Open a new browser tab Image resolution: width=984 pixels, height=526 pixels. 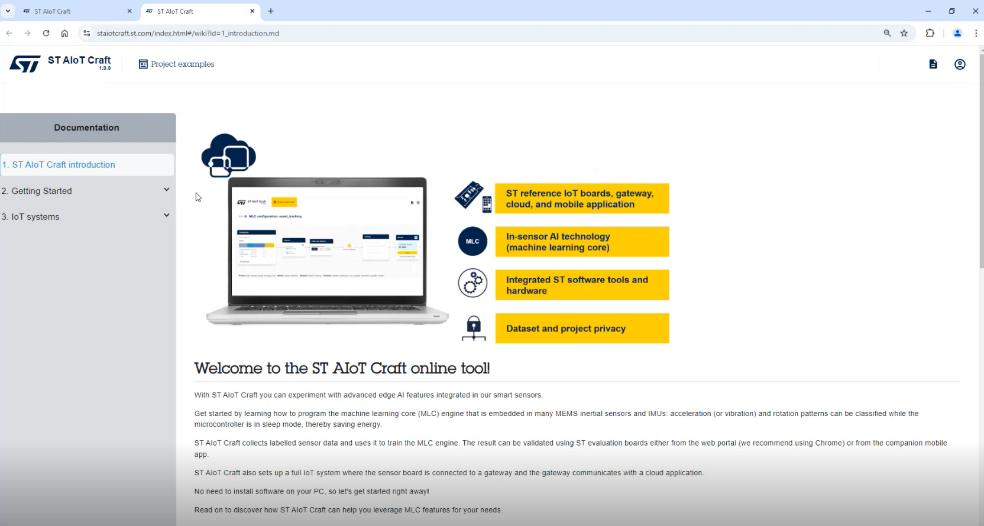(x=270, y=11)
